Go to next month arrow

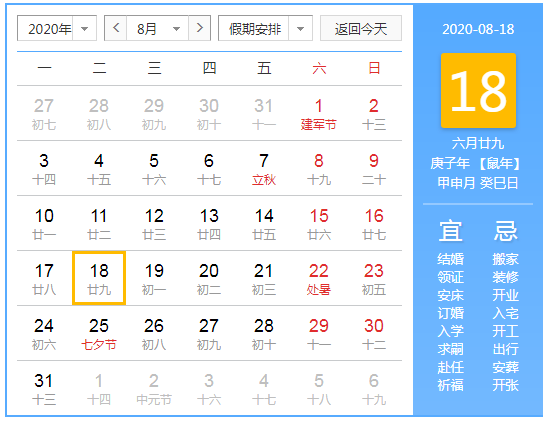tap(199, 28)
